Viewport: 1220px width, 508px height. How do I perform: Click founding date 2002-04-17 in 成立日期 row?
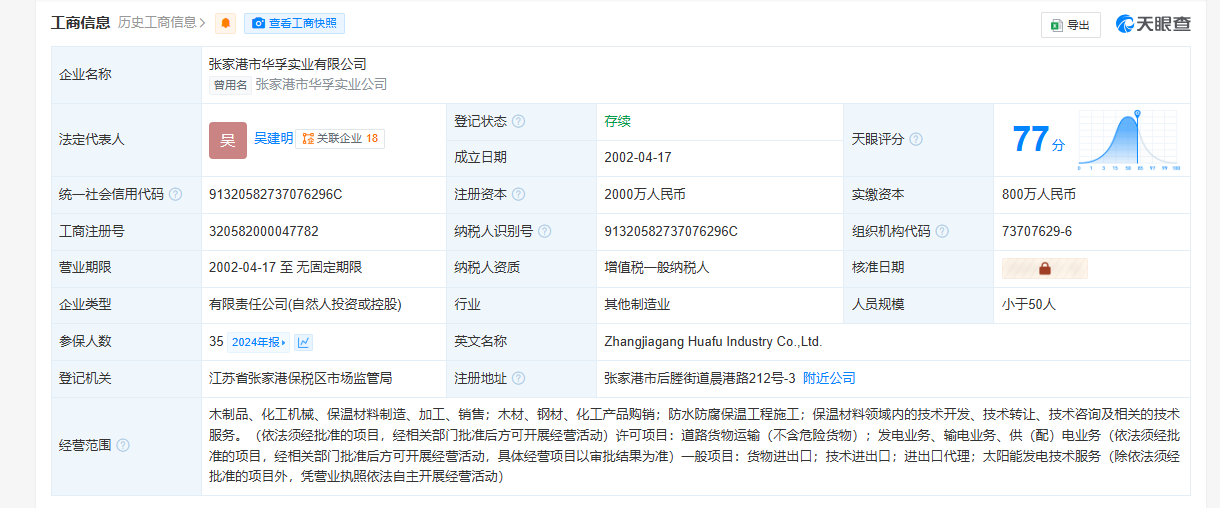point(638,158)
